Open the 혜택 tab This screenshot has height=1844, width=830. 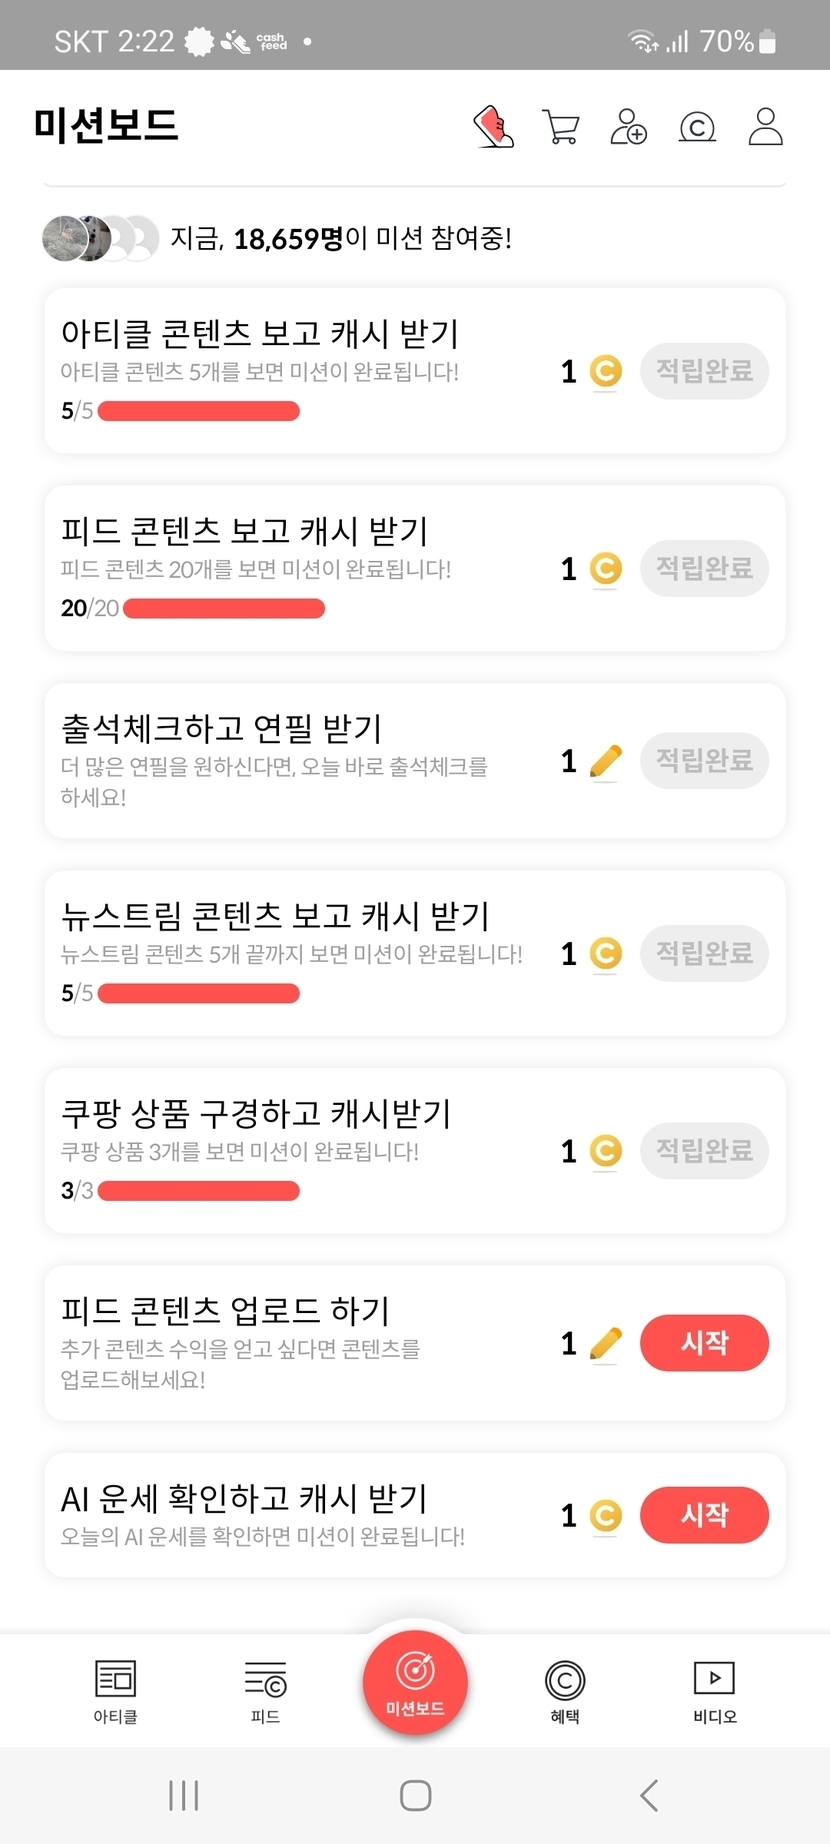pyautogui.click(x=565, y=1691)
